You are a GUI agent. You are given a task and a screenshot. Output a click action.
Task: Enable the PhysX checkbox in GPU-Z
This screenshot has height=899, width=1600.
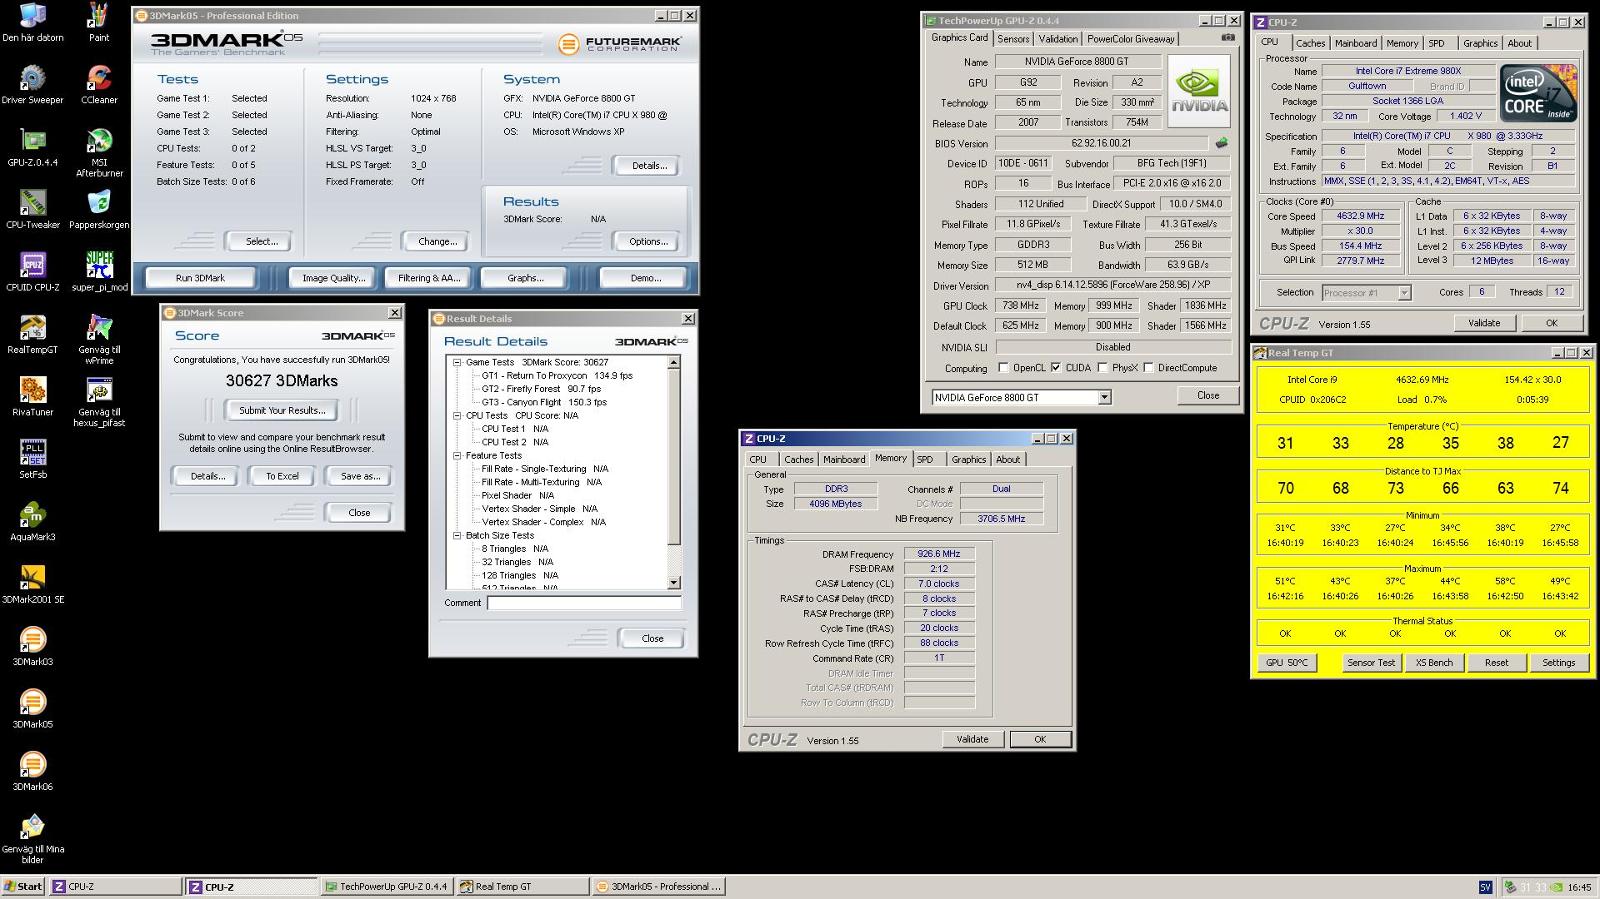coord(1102,368)
